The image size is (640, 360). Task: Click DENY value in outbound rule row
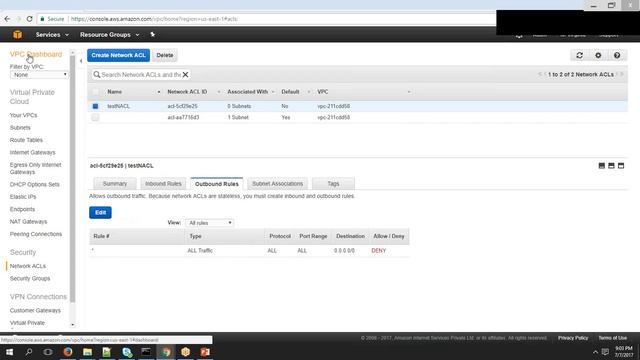[x=378, y=251]
